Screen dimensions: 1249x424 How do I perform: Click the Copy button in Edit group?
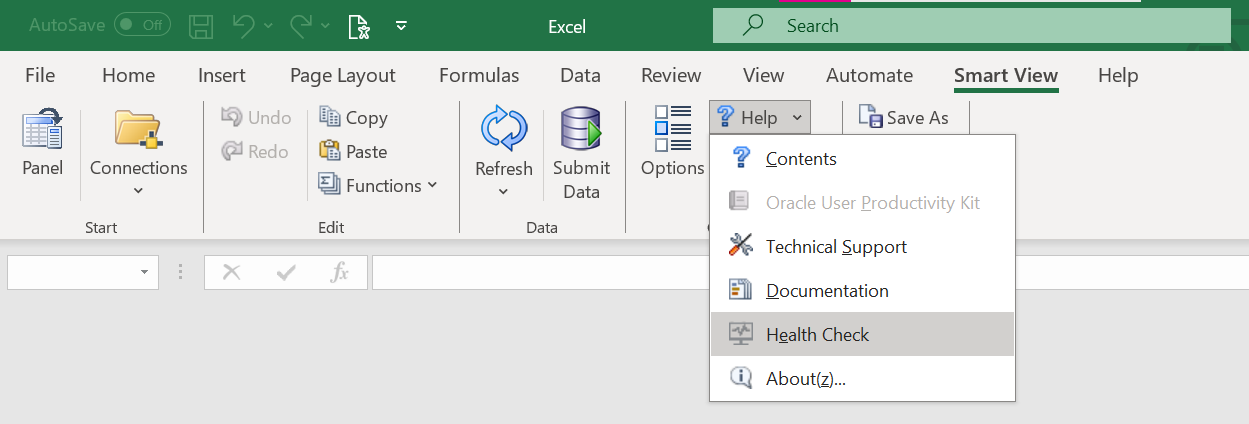[x=353, y=117]
